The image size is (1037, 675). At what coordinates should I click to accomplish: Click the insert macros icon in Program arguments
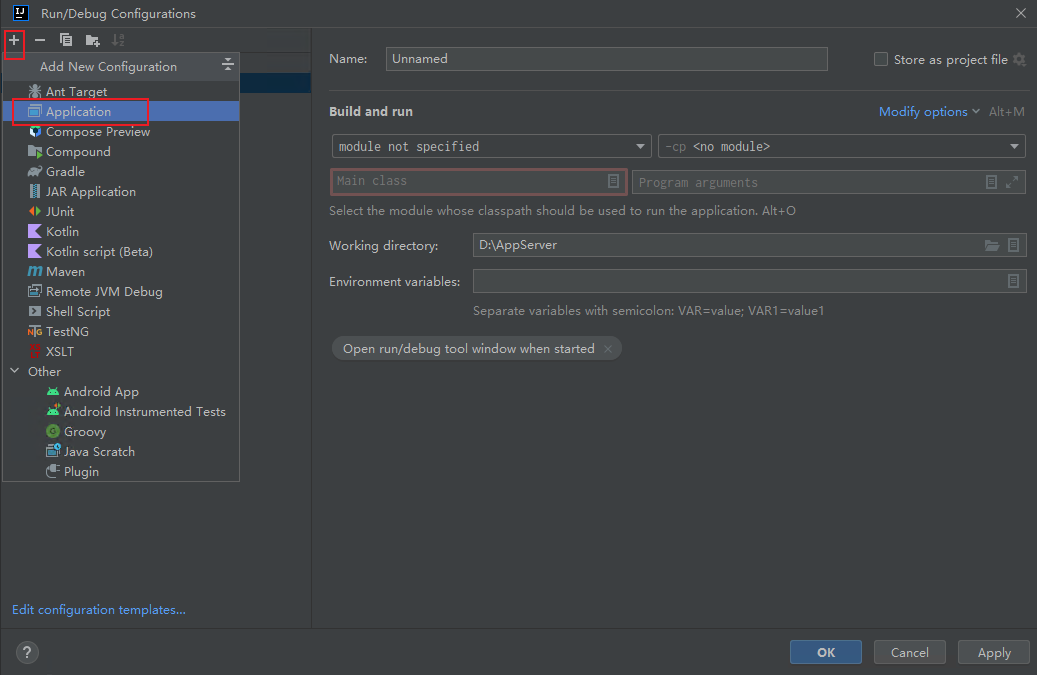pyautogui.click(x=991, y=182)
